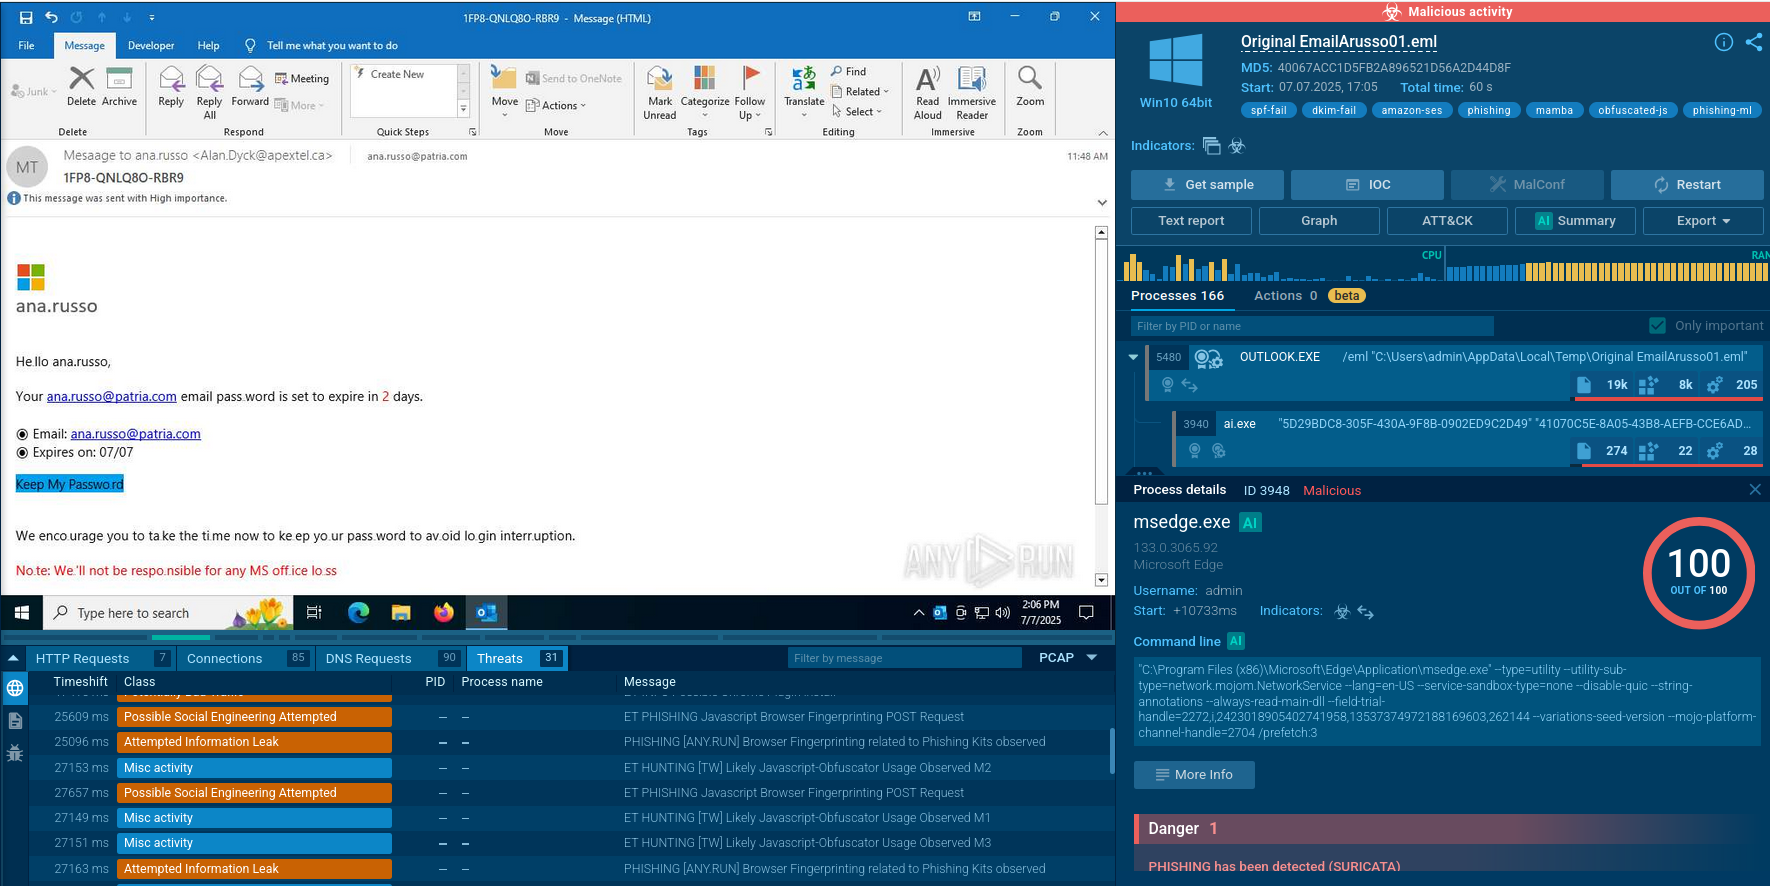Click the CPU usage timeline graph

(x=1280, y=268)
